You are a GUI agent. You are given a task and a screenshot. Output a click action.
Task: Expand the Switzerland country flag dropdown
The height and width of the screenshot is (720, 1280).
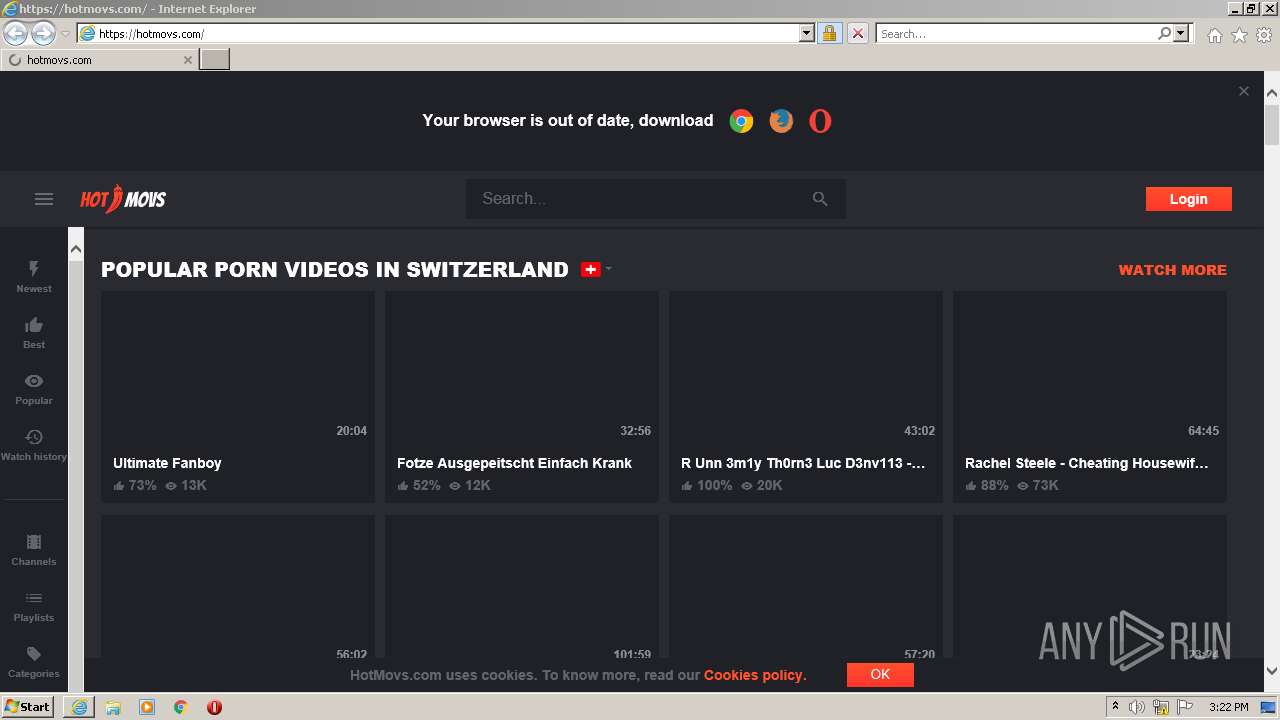click(x=596, y=269)
